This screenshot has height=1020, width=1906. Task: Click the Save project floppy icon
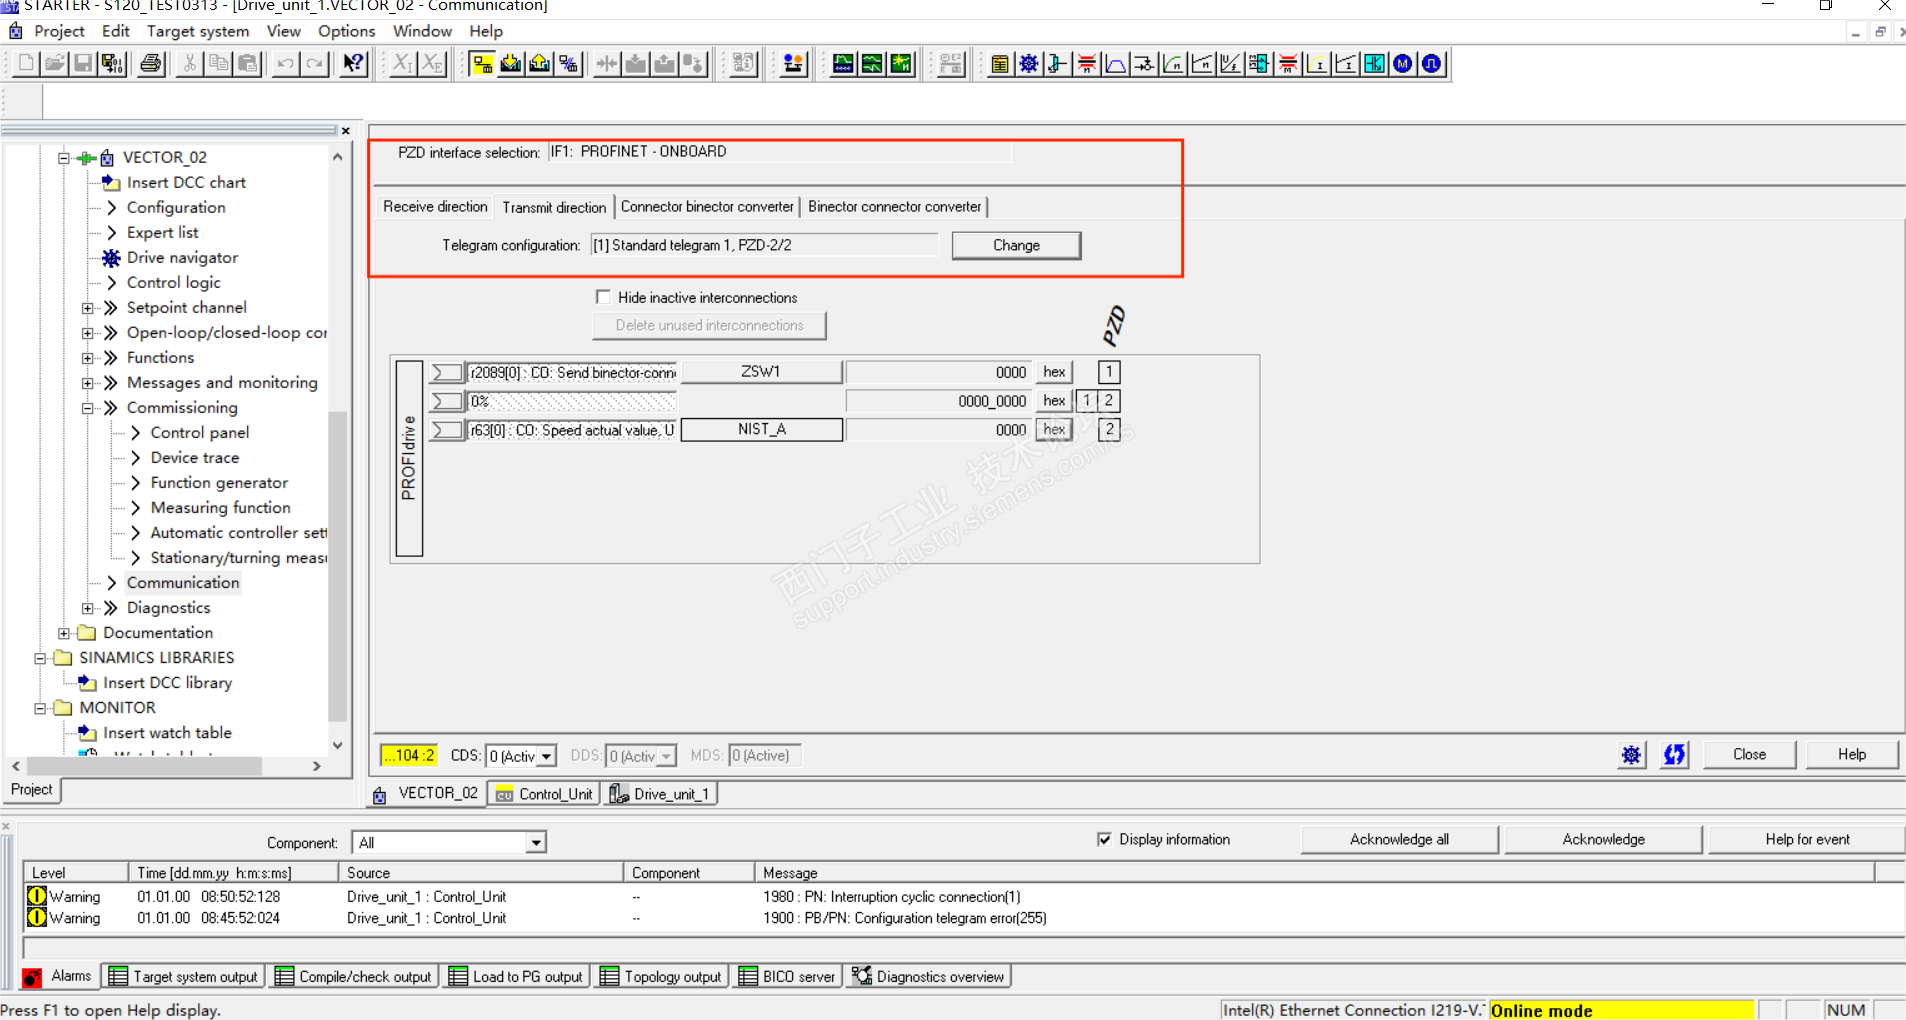pyautogui.click(x=84, y=64)
